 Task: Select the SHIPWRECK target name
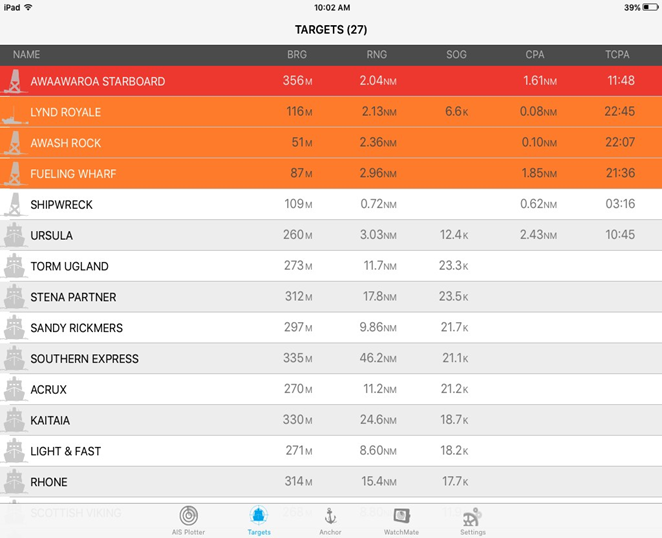coord(61,204)
